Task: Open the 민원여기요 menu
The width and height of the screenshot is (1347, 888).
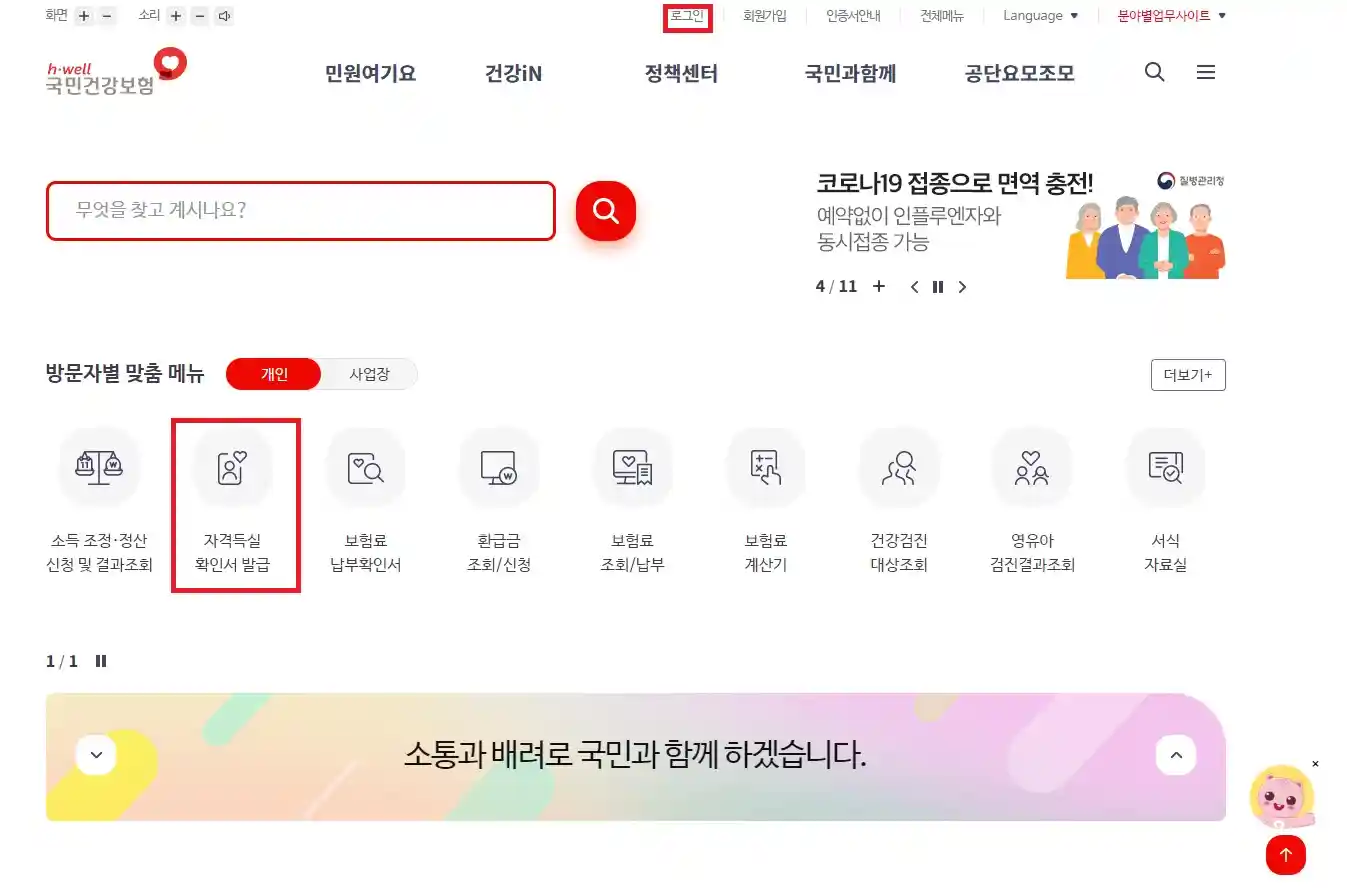Action: (x=369, y=72)
